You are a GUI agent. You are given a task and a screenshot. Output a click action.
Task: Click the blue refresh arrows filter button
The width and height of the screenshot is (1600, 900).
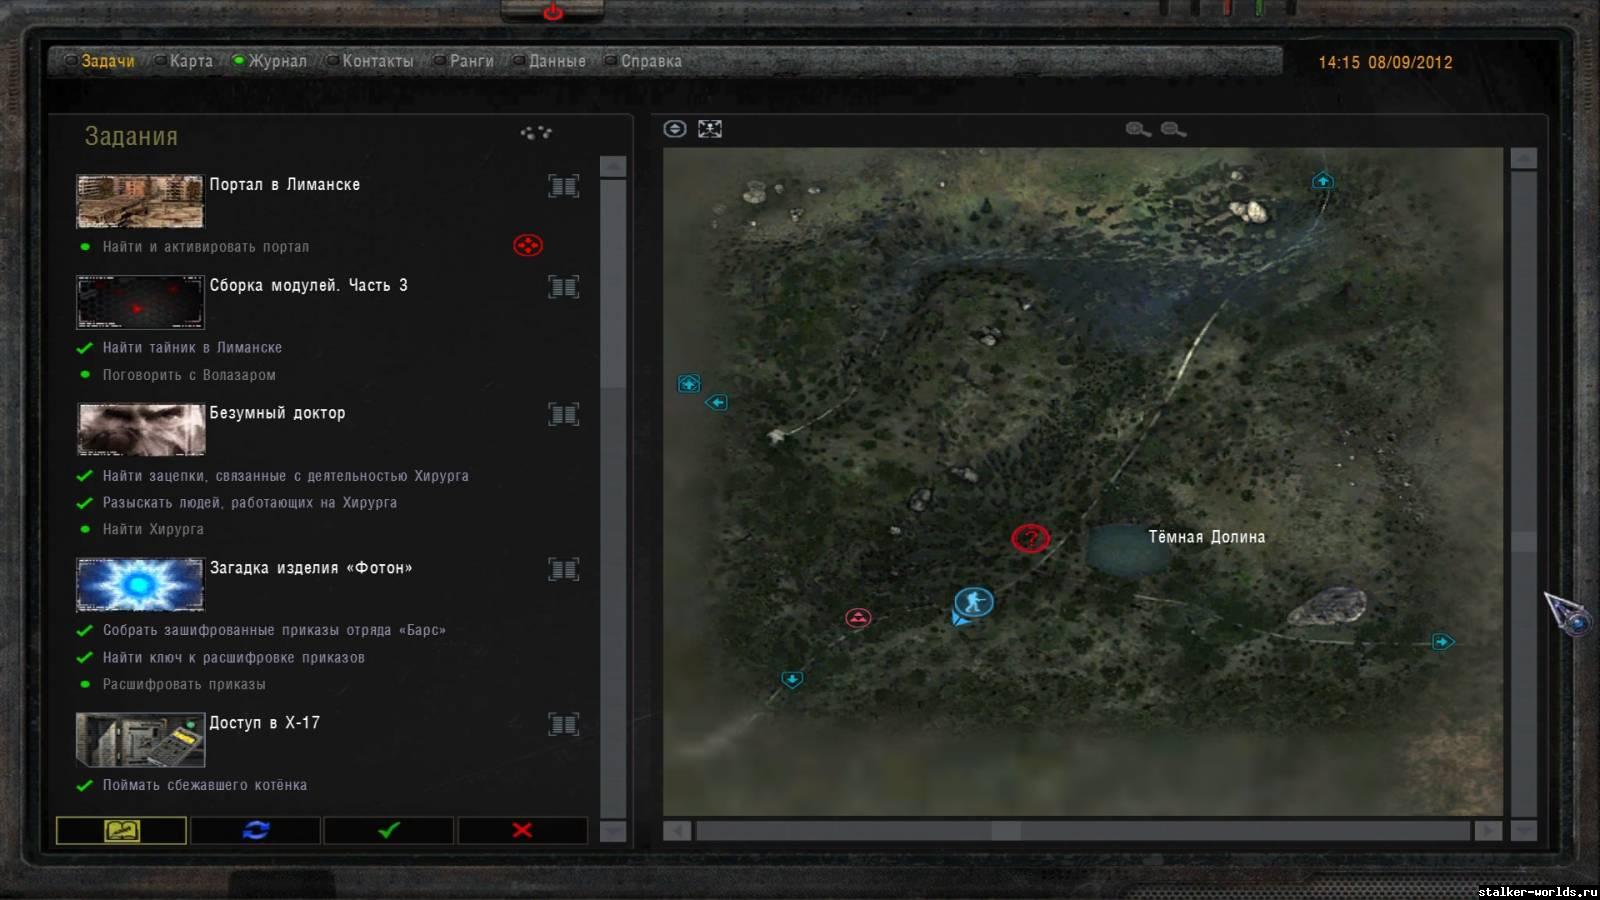256,830
